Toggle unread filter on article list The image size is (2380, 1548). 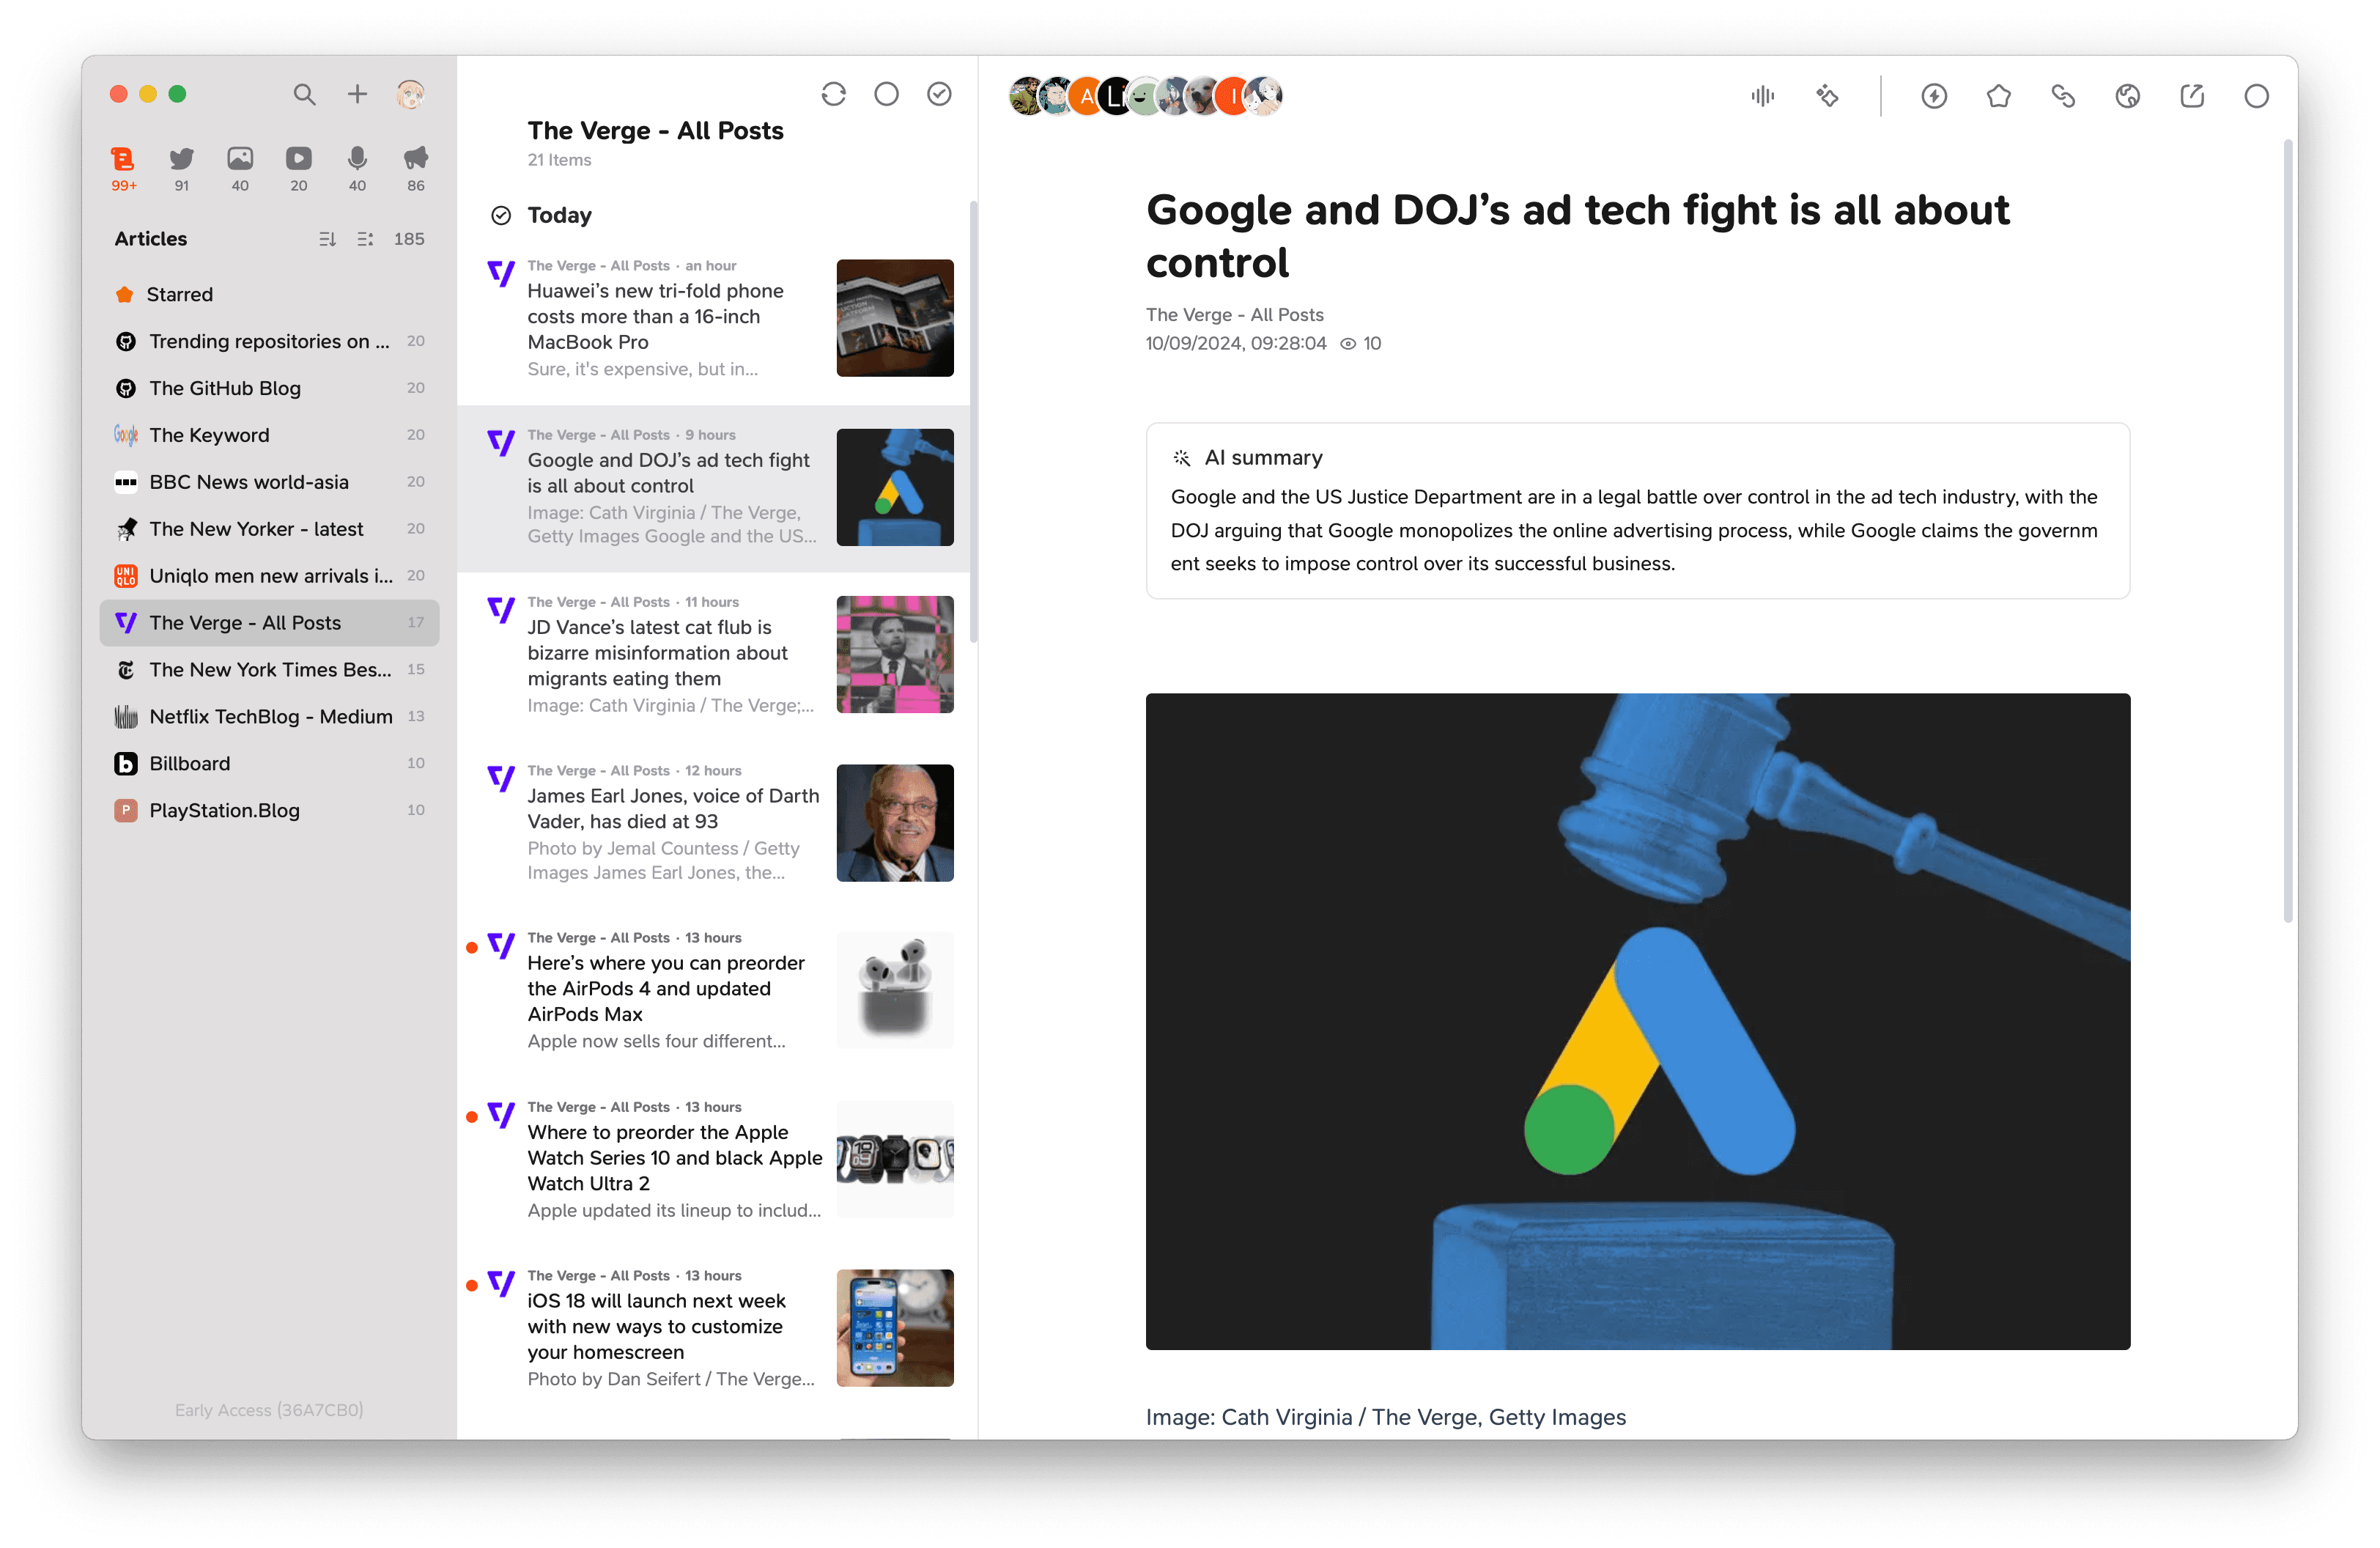[x=887, y=94]
